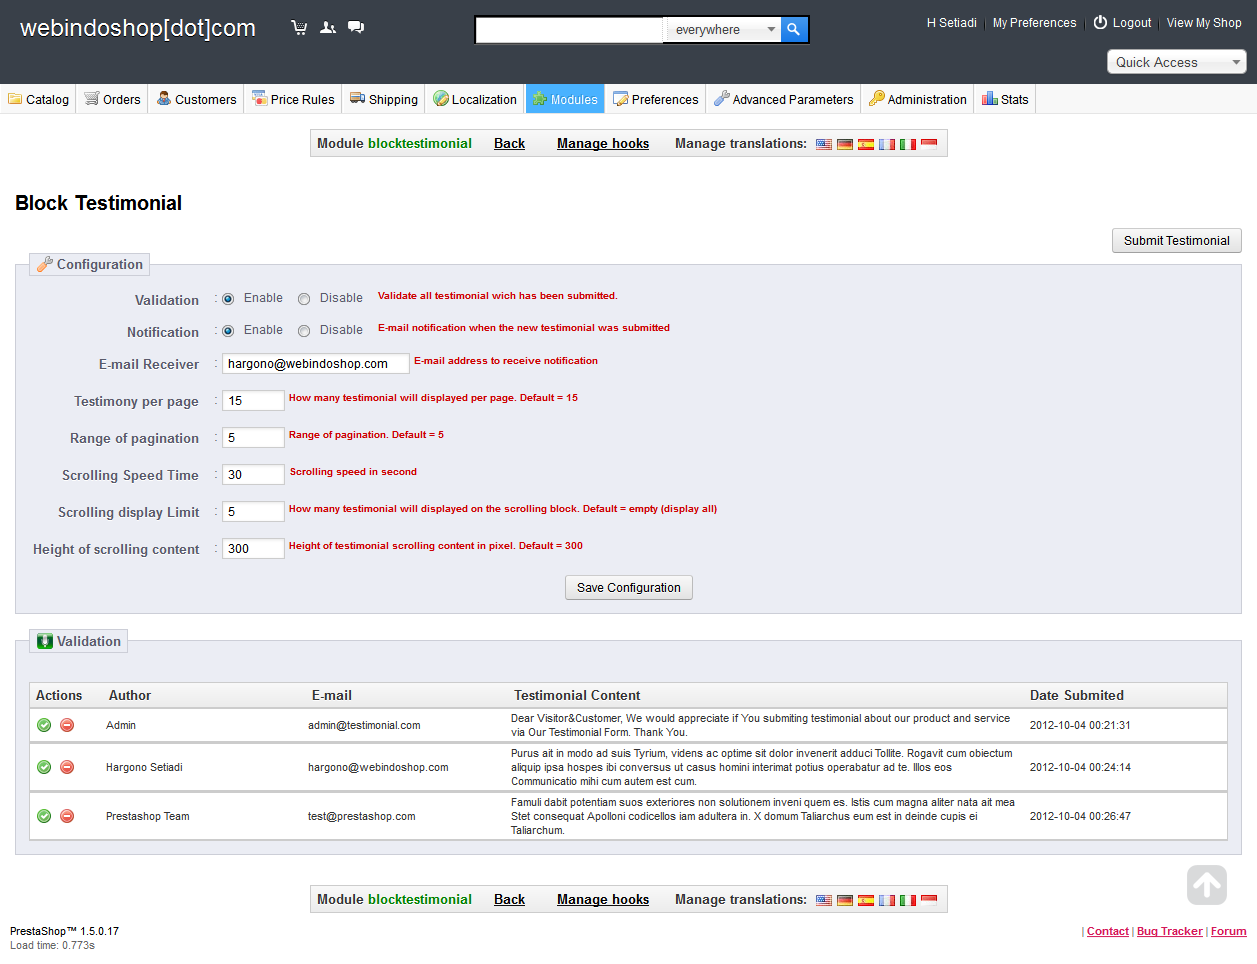
Task: Click the Scrolling Speed Time input field
Action: click(x=253, y=474)
